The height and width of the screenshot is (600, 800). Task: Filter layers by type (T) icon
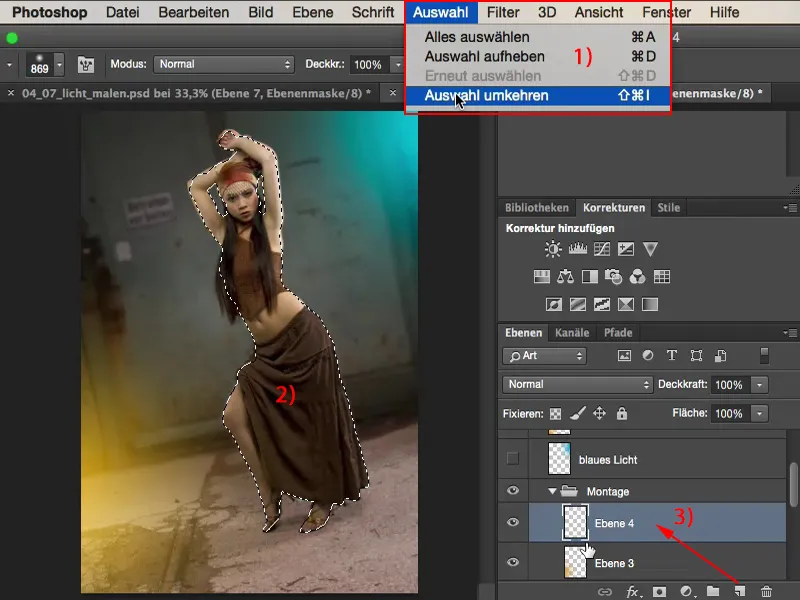tap(672, 356)
